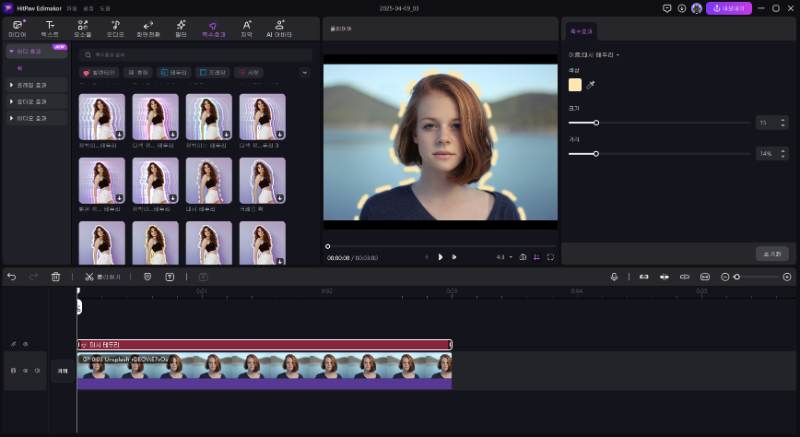Switch to the AI Avatar tab
Viewport: 800px width, 437px height.
[x=279, y=27]
